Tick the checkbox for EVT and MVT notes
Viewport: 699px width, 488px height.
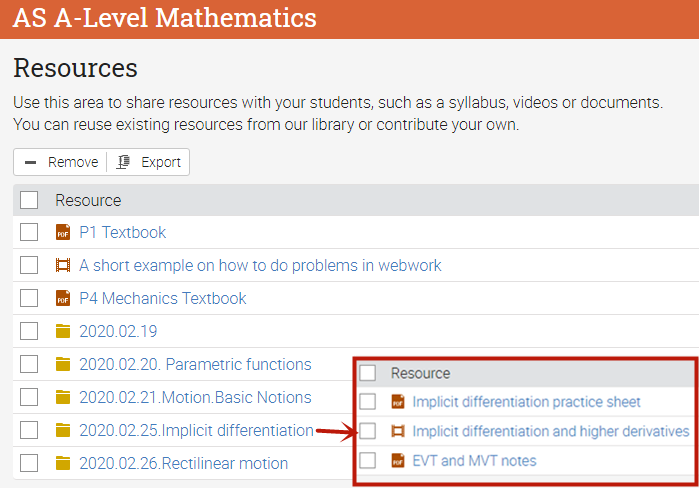click(368, 461)
